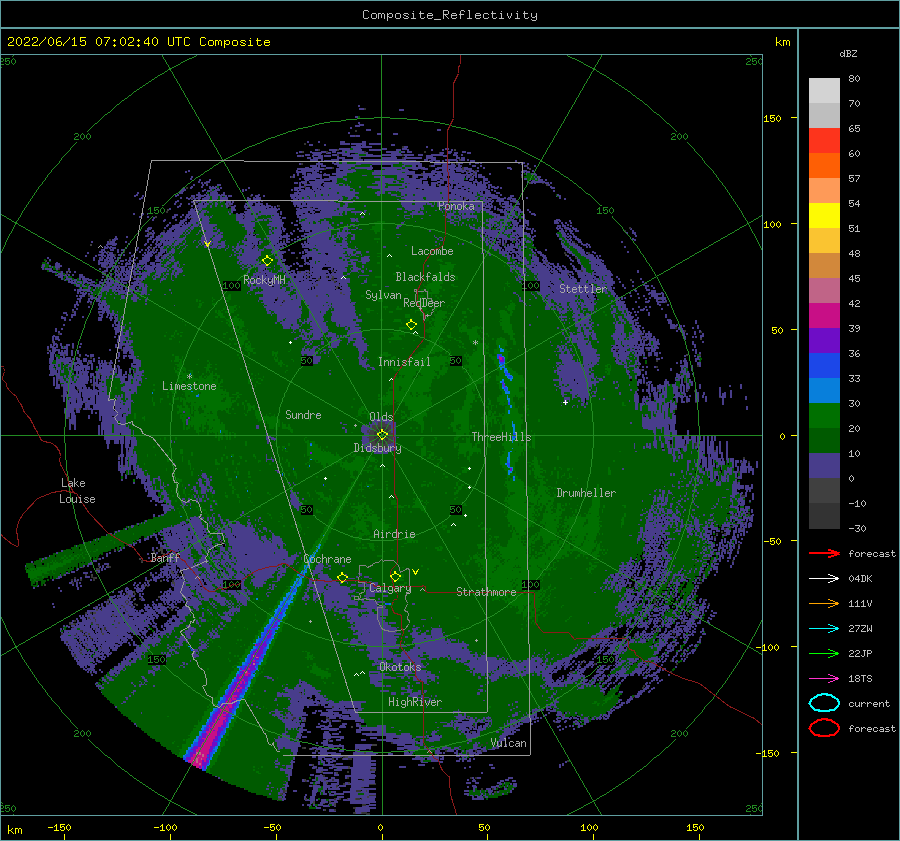Screen dimensions: 900x841
Task: Click the yellow marker near RockyMH
Action: click(x=267, y=261)
